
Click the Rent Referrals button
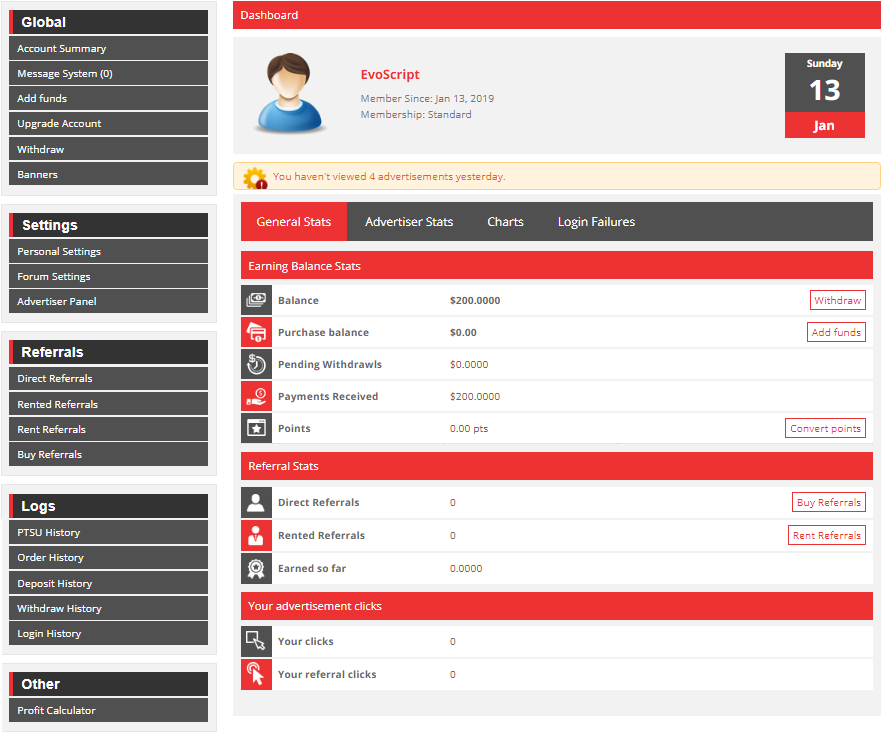826,535
